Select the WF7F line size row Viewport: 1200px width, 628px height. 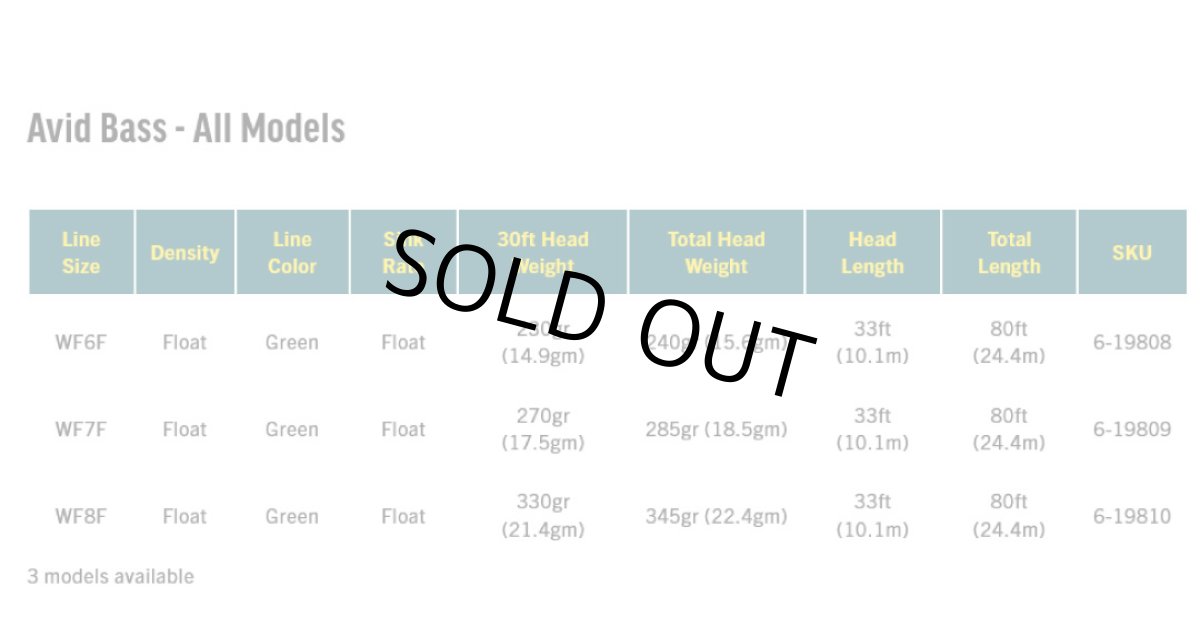(x=81, y=429)
